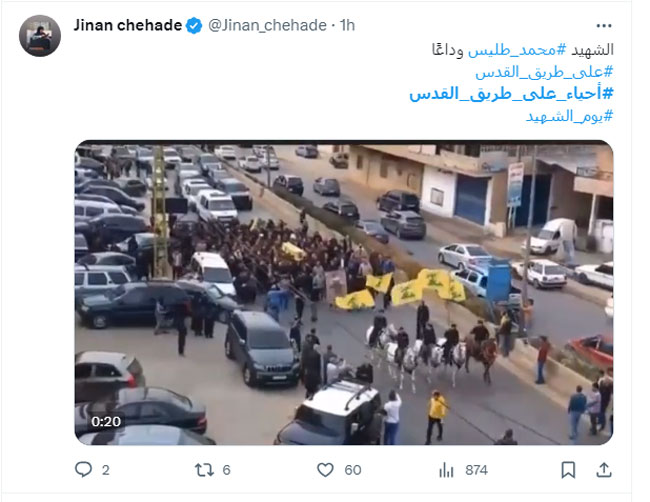Click the reply speech bubble icon

[83, 470]
